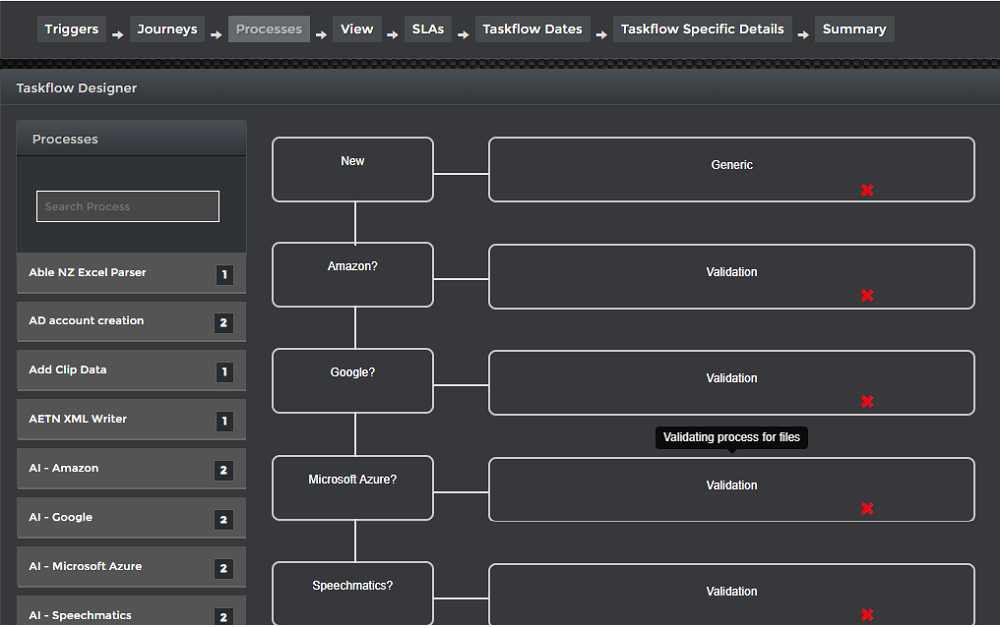Select the Microsoft Azure? decision node

point(353,488)
